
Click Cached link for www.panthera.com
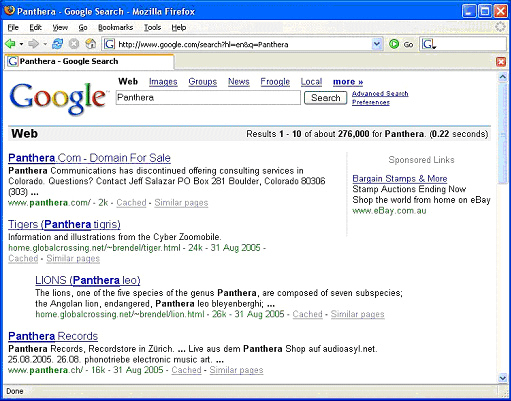pyautogui.click(x=131, y=203)
